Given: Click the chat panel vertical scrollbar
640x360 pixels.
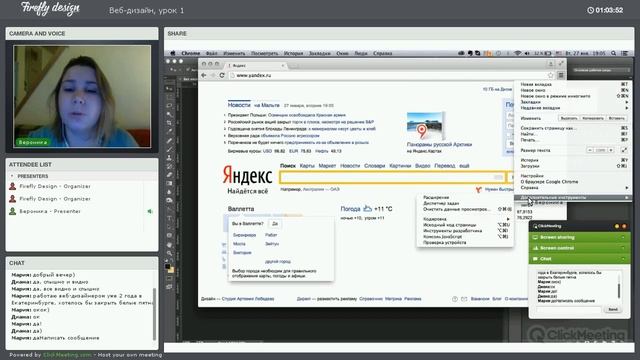Looking at the screenshot, I should pyautogui.click(x=154, y=313).
